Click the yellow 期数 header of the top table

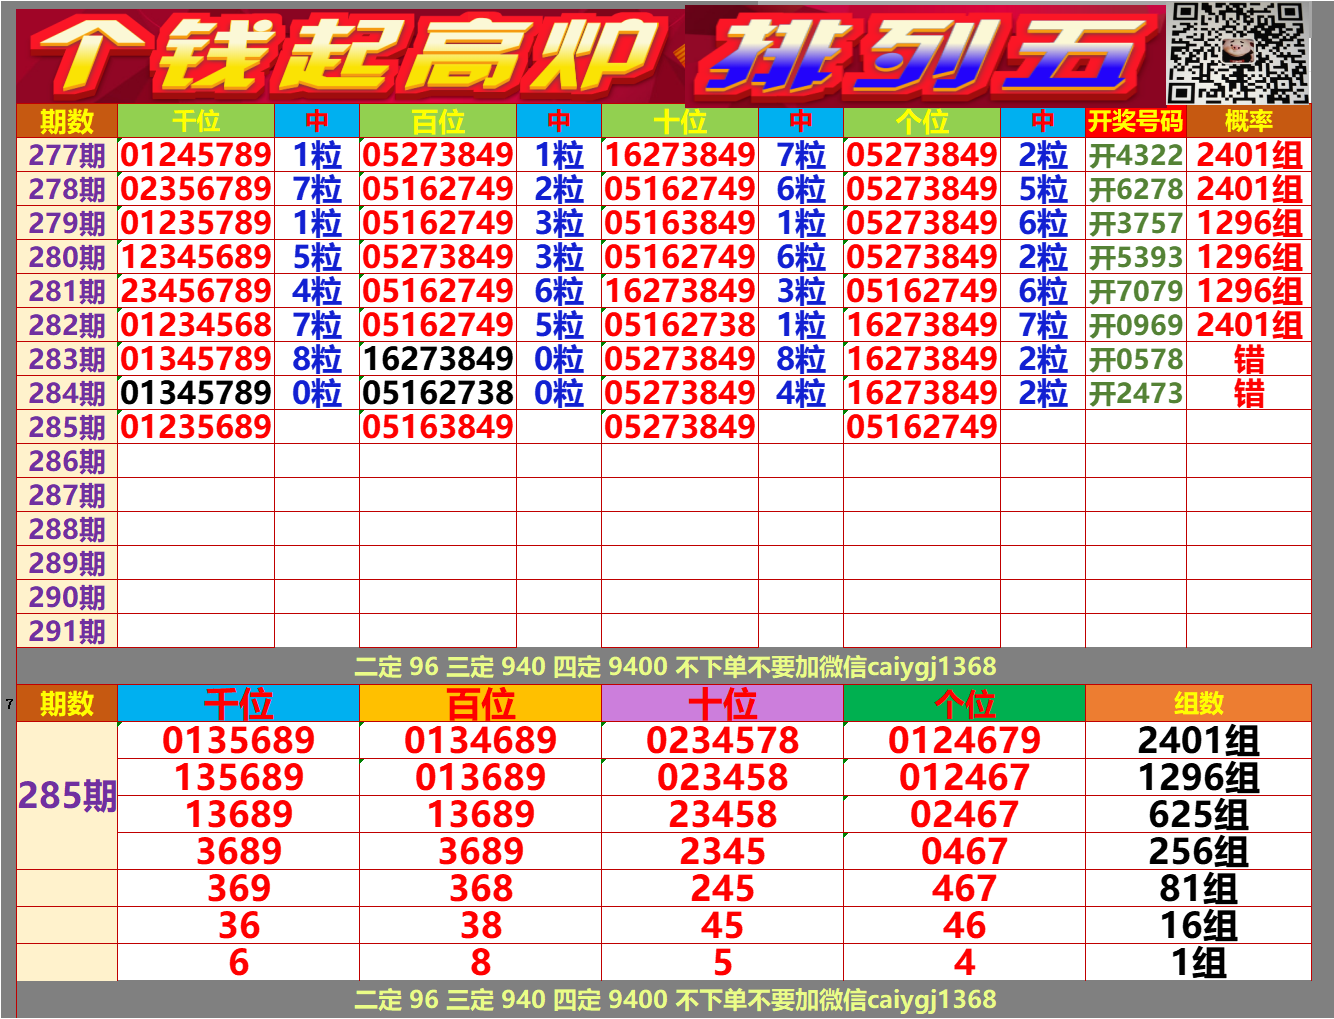(x=64, y=125)
